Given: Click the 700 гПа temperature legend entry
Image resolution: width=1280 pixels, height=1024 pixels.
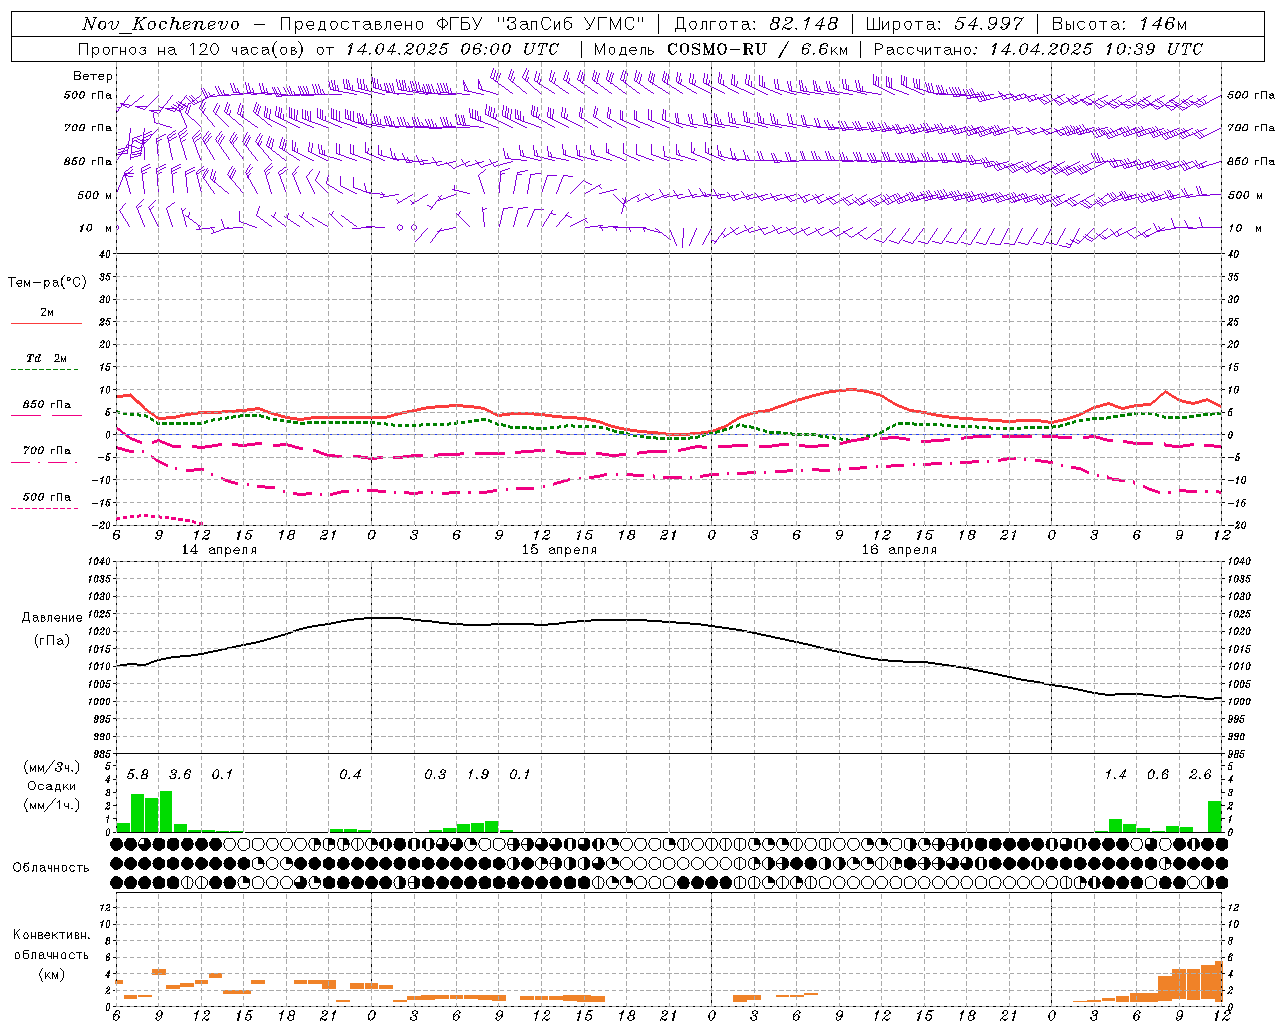Looking at the screenshot, I should pyautogui.click(x=46, y=451).
